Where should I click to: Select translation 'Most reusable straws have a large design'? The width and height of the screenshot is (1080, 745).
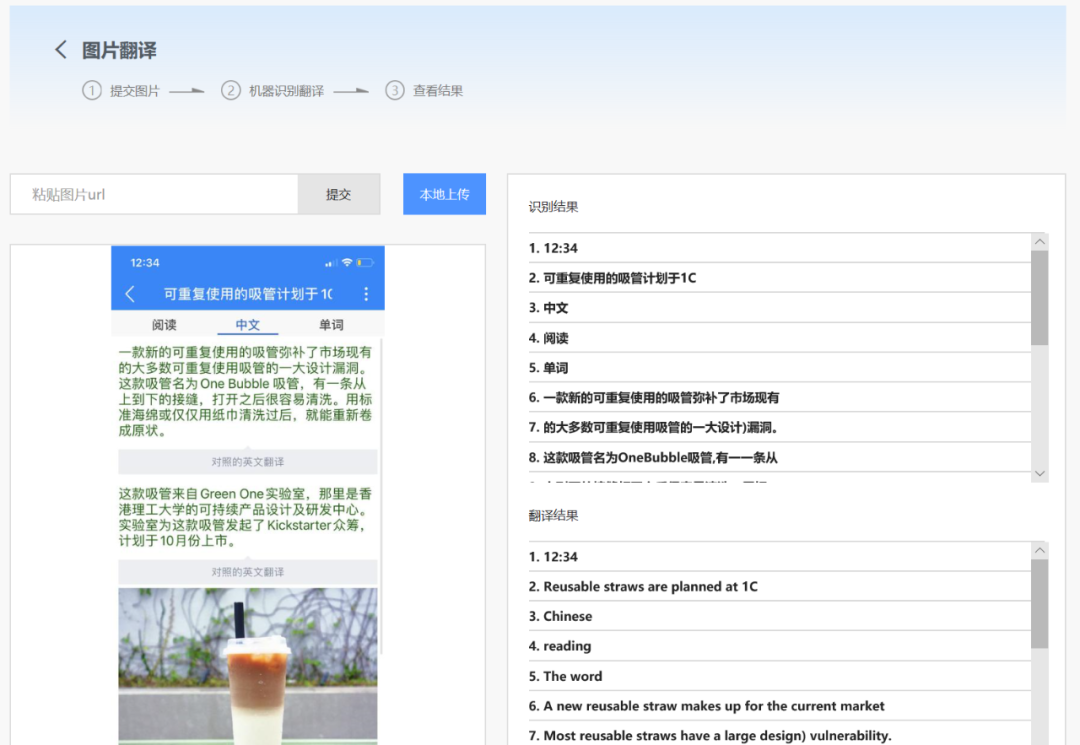pos(780,735)
